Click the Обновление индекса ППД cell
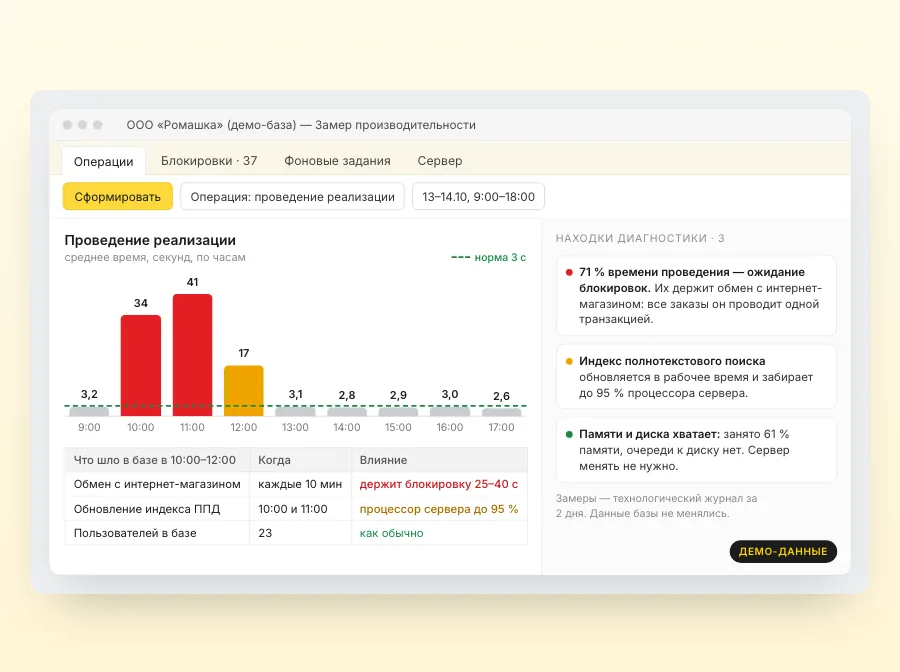The height and width of the screenshot is (672, 900). click(x=157, y=509)
